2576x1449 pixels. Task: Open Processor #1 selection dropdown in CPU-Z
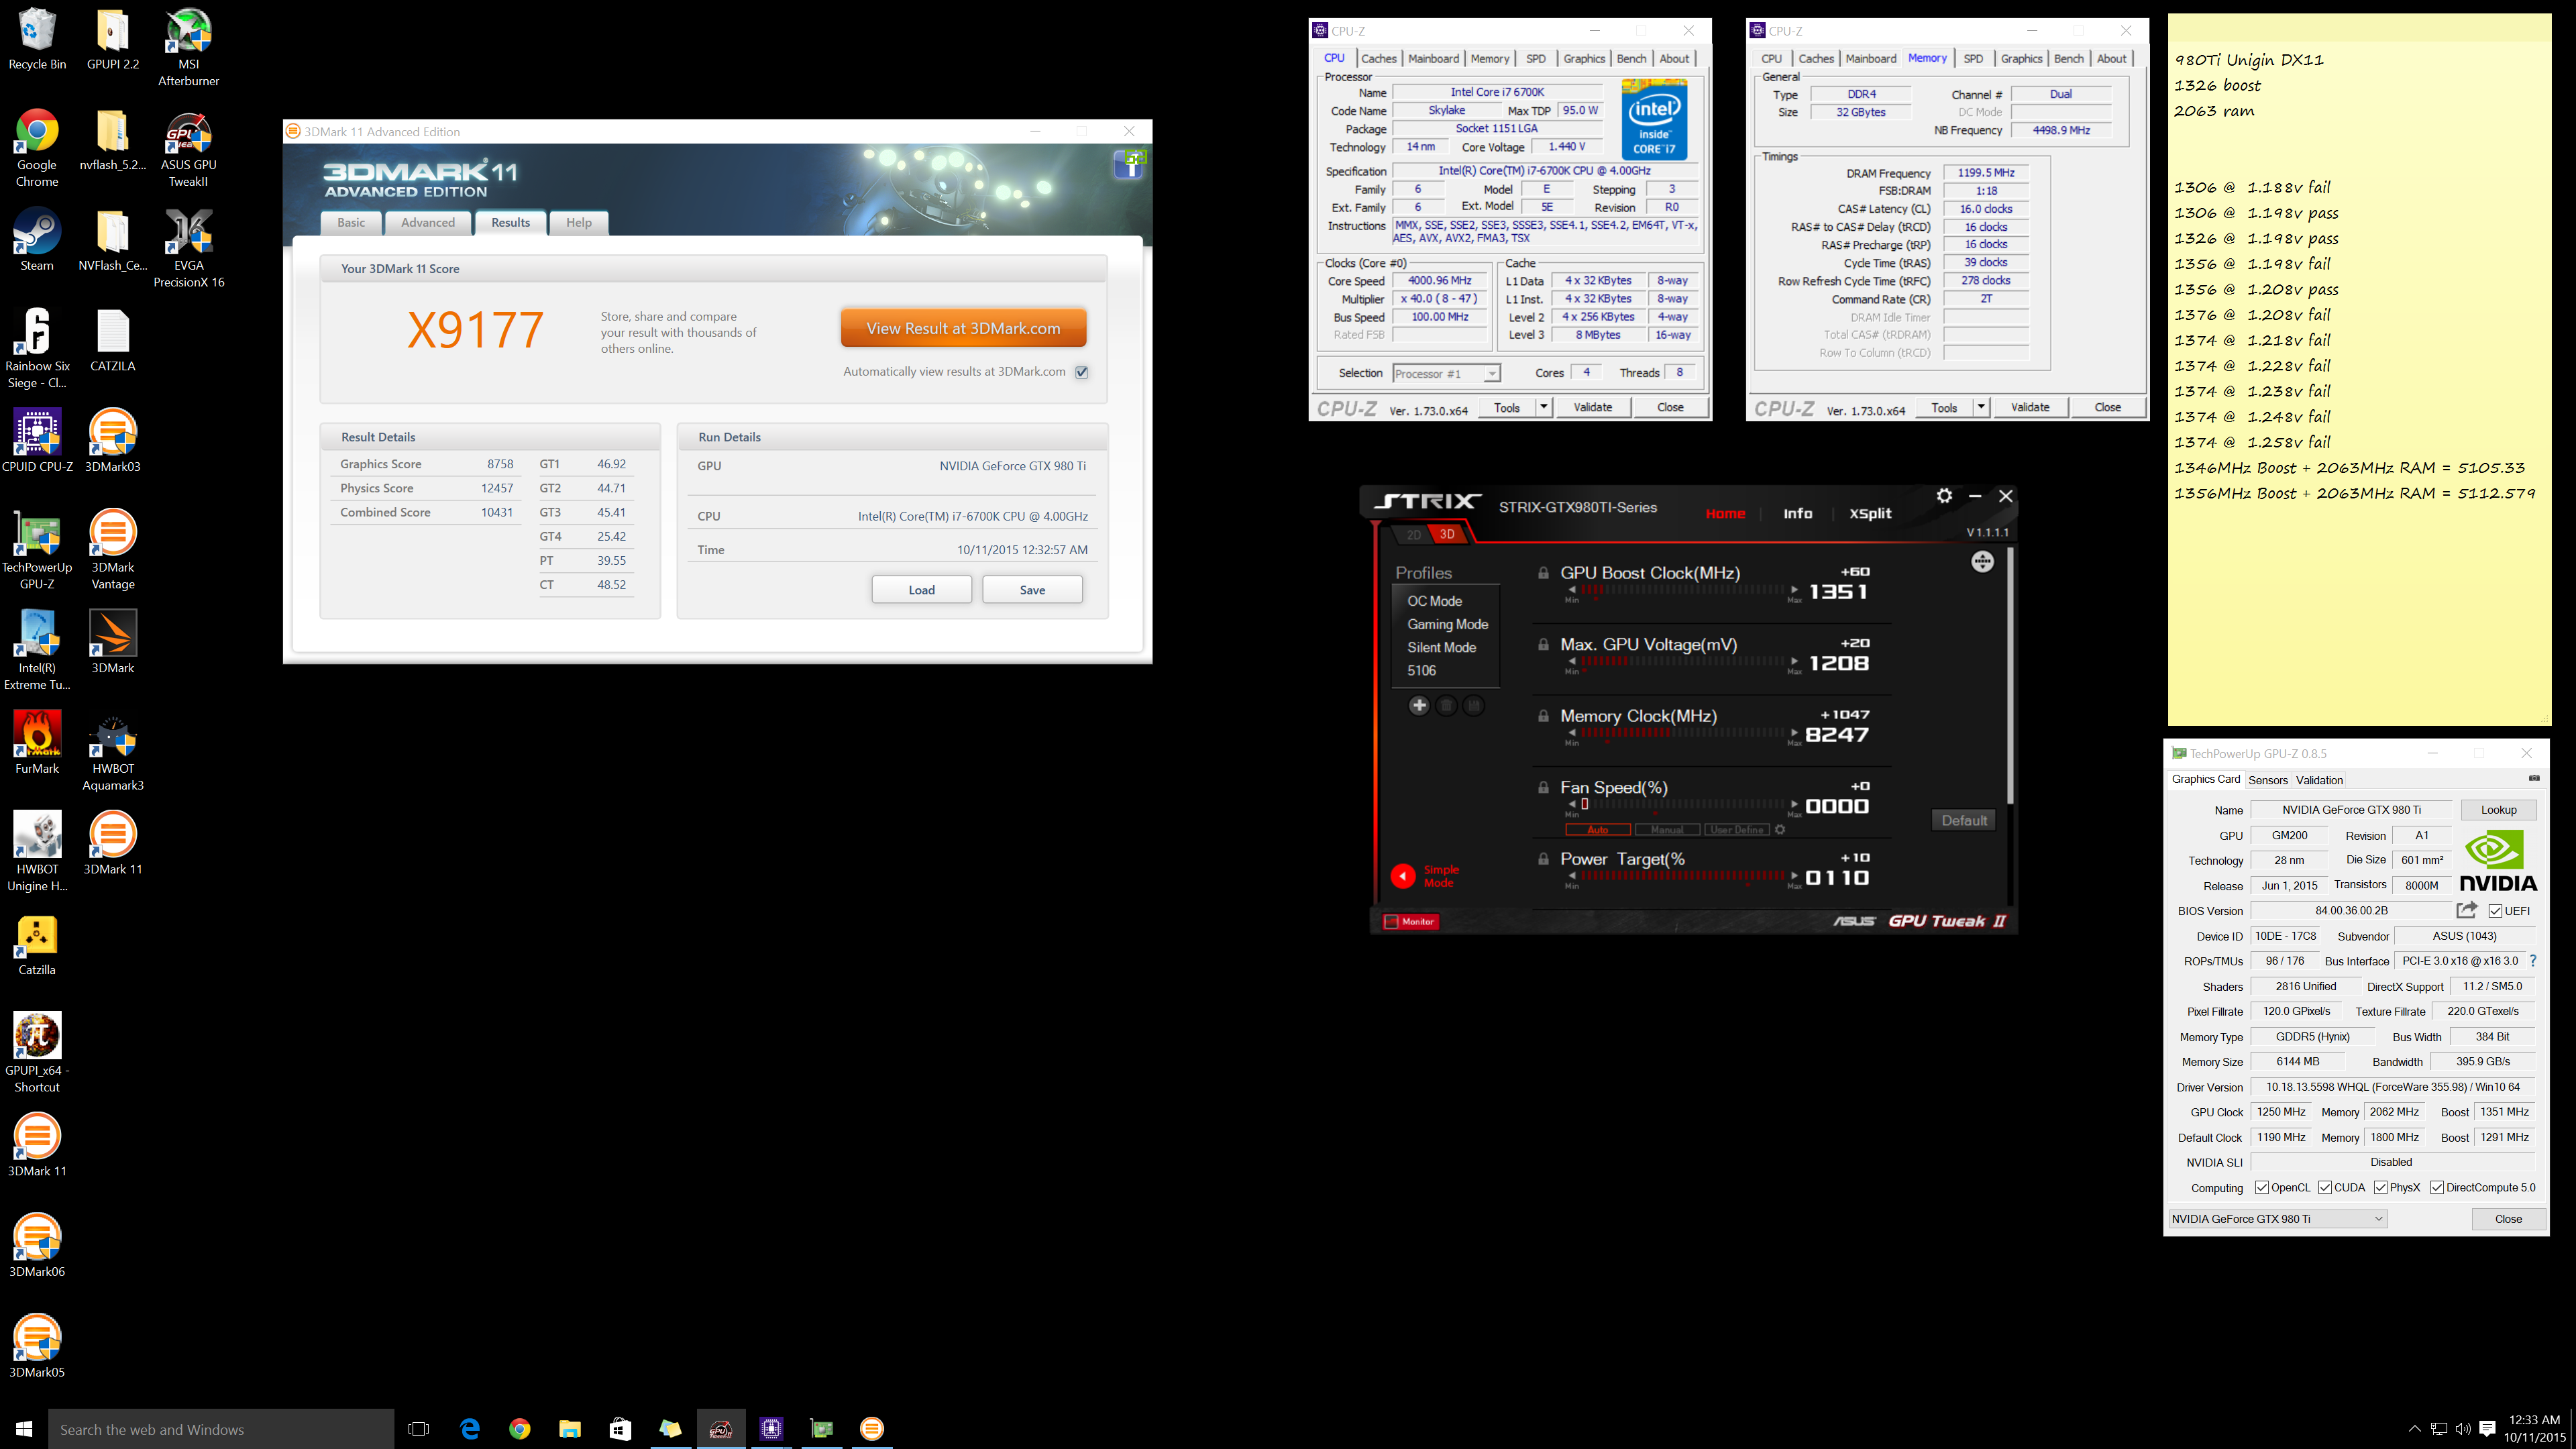coord(1446,374)
